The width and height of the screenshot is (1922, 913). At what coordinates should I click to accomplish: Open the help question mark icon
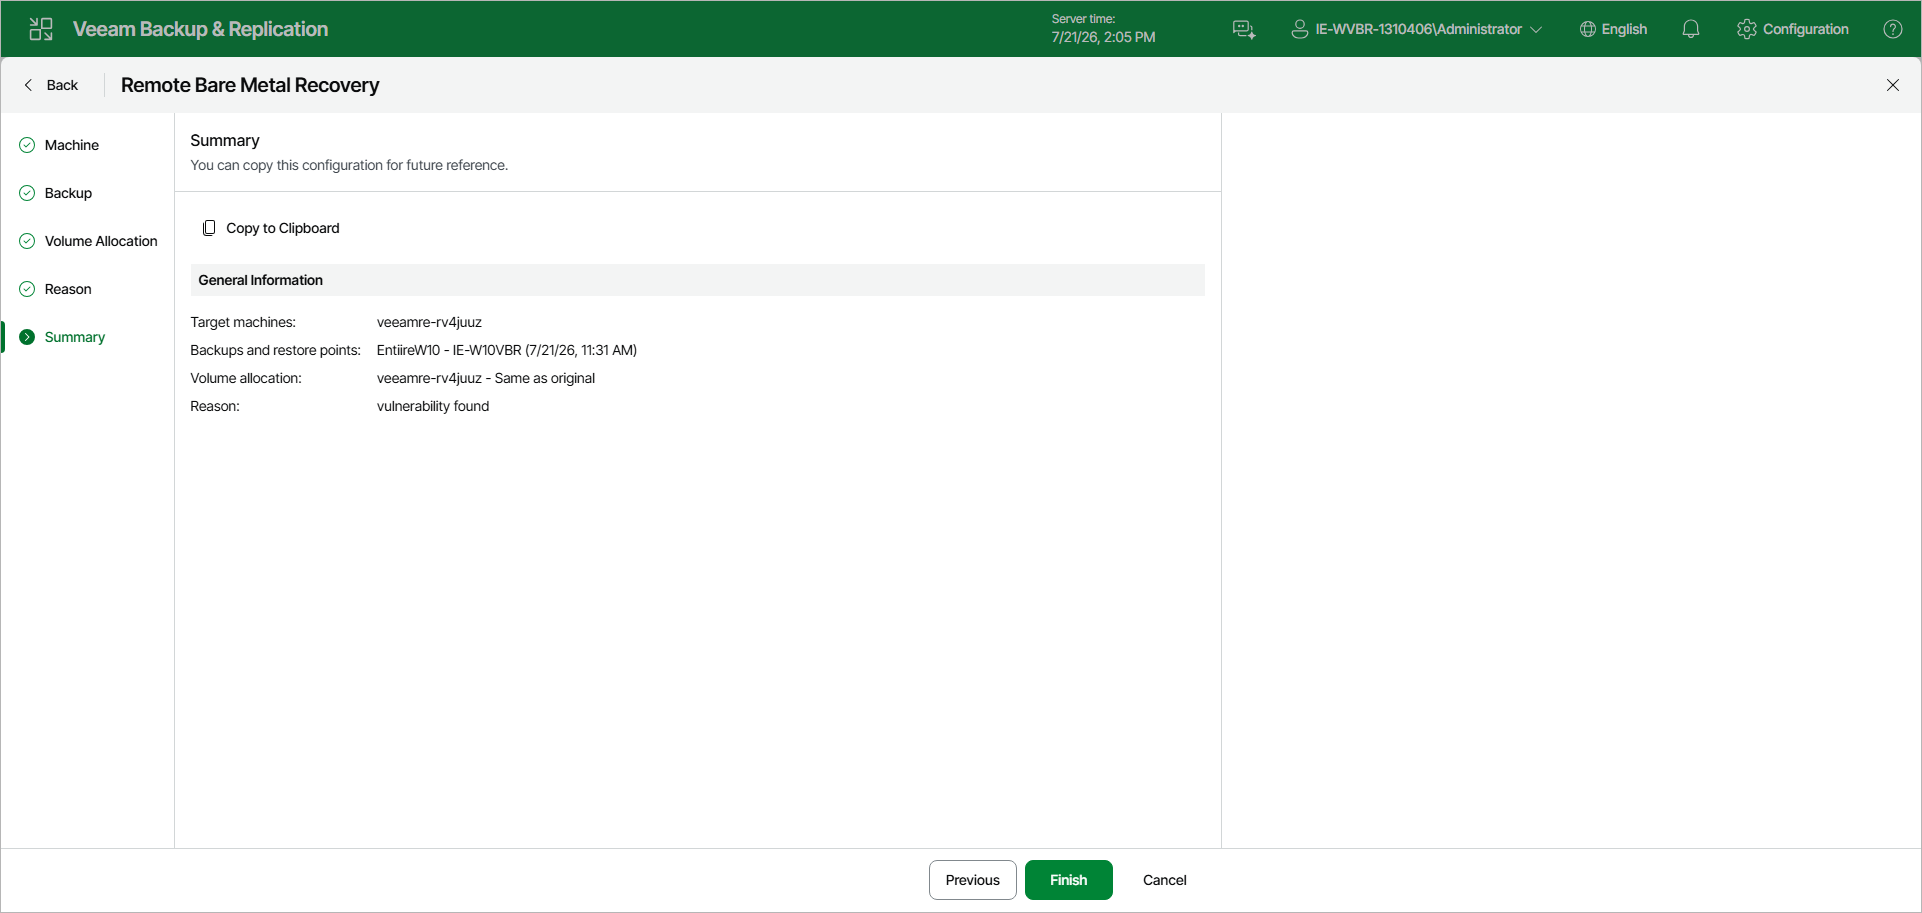pos(1893,29)
